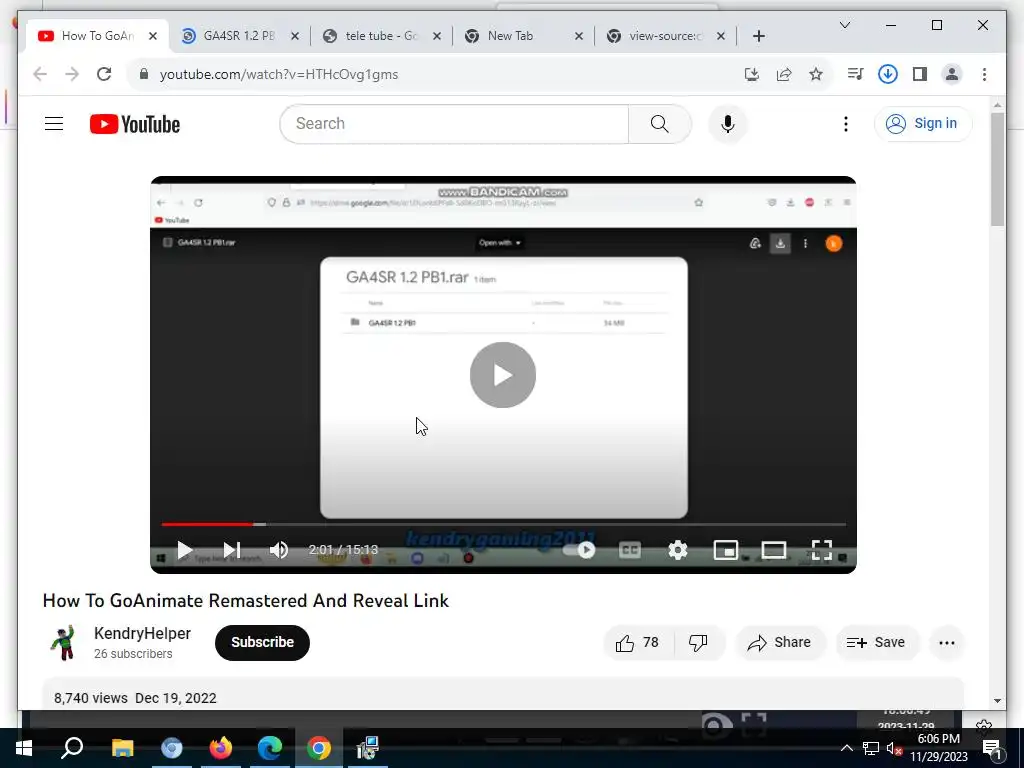Click the address bar URL

coord(279,74)
